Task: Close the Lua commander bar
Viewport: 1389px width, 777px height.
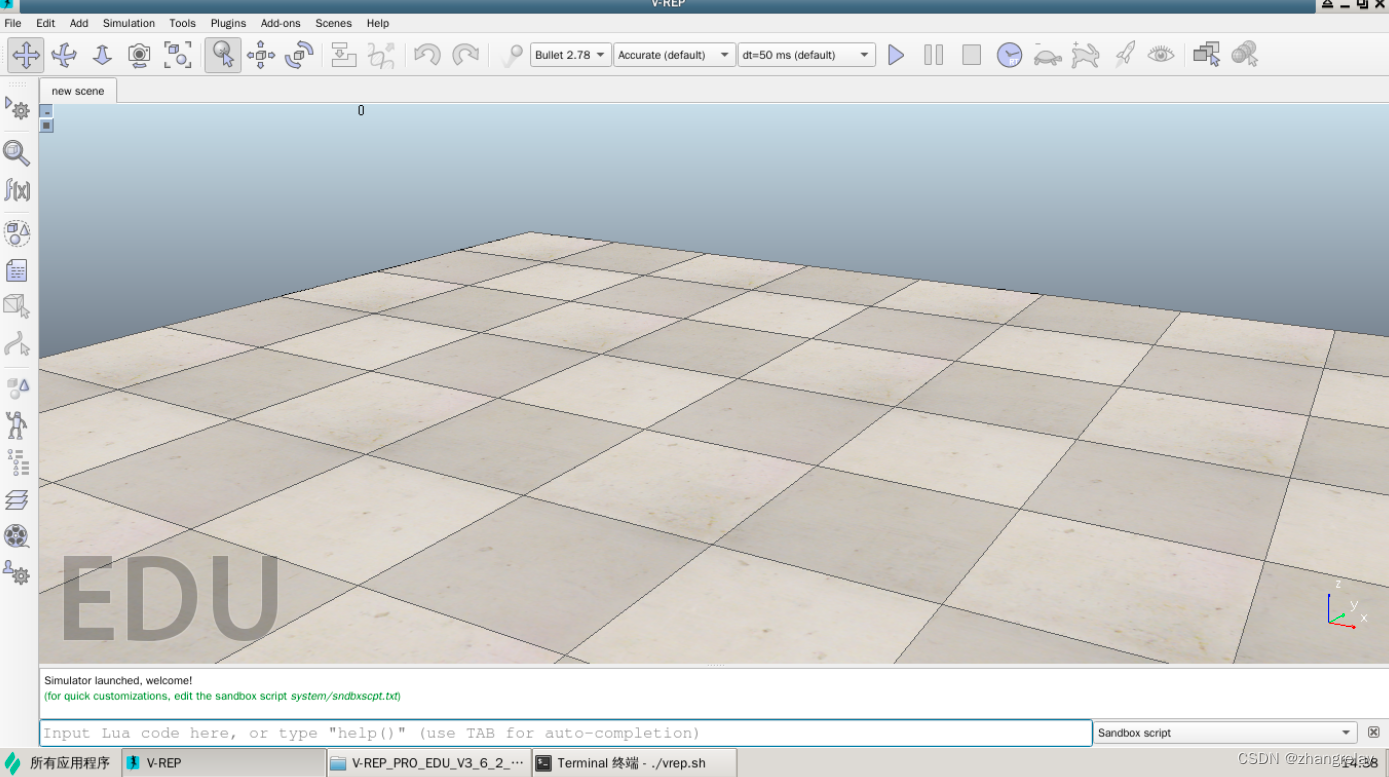Action: [1374, 733]
